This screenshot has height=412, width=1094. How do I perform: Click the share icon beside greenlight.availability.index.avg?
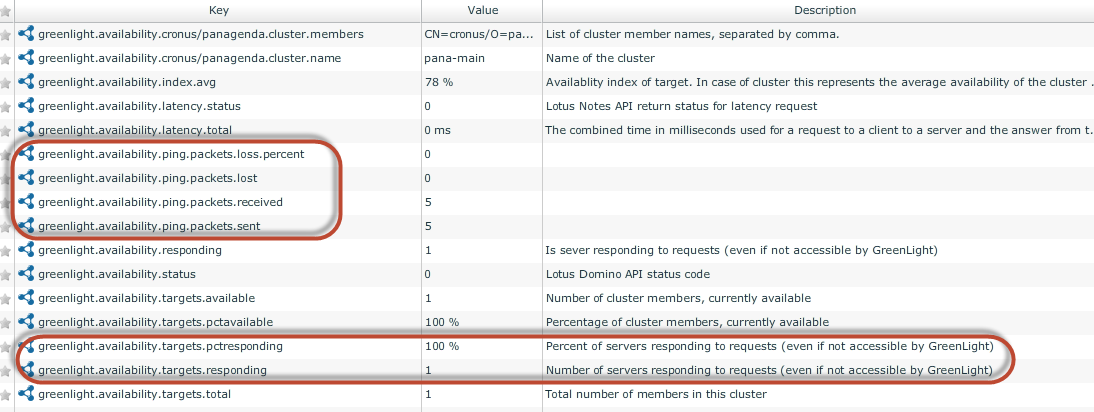[27, 82]
